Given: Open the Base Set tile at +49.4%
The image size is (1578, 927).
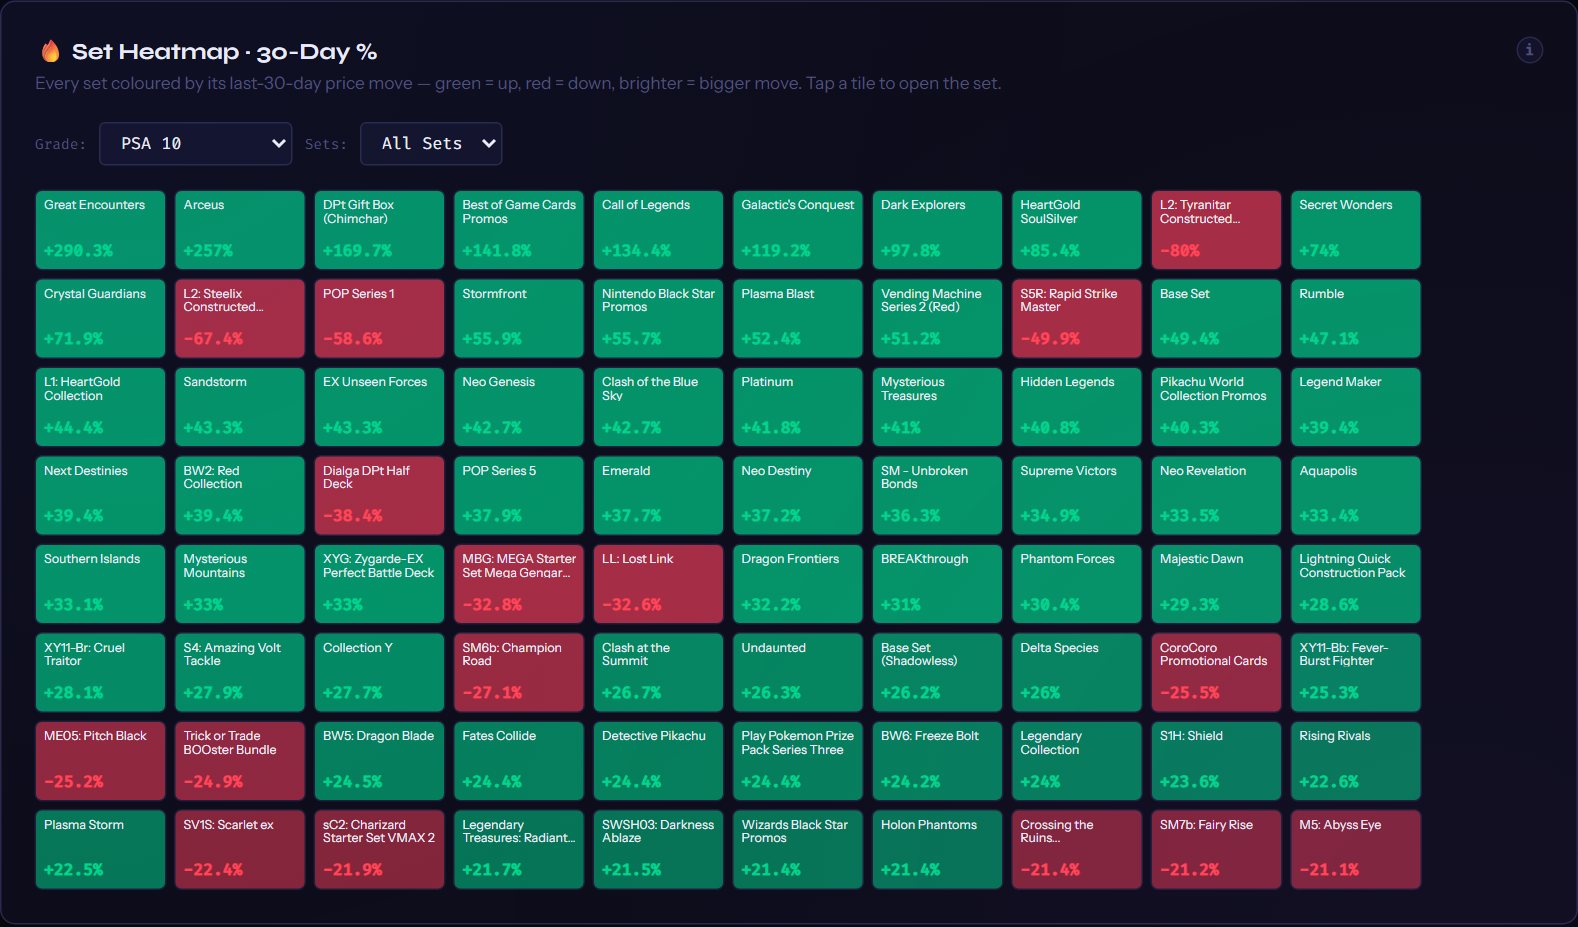Looking at the screenshot, I should pos(1216,318).
